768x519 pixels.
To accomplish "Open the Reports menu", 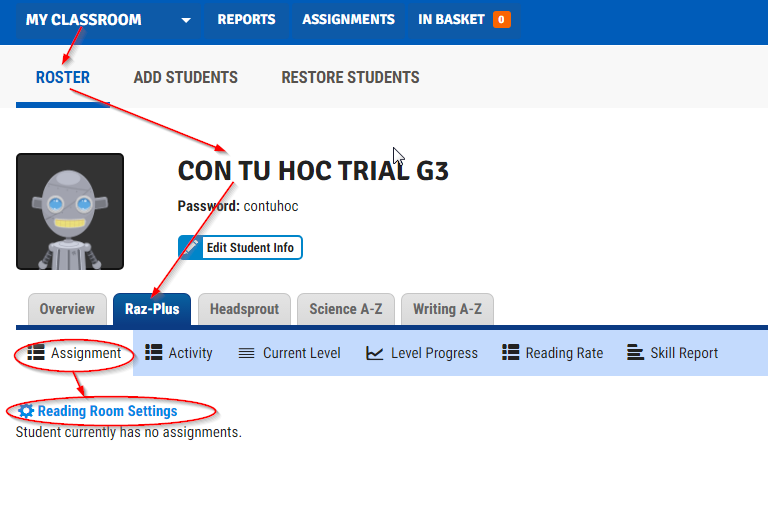I will 246,20.
